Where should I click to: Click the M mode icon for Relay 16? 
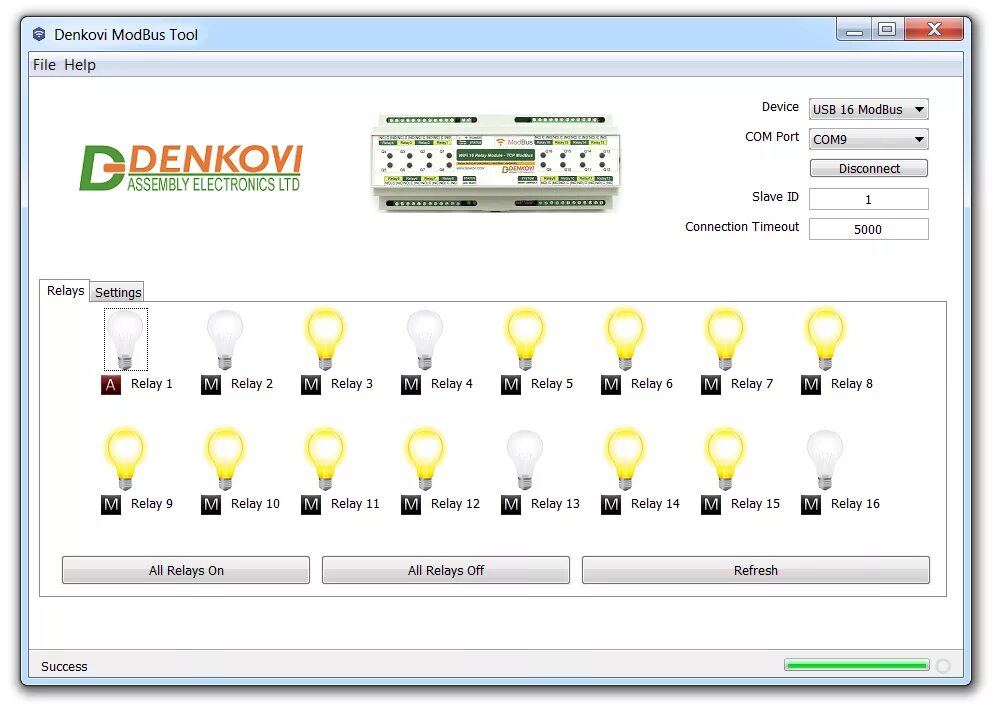pos(811,505)
